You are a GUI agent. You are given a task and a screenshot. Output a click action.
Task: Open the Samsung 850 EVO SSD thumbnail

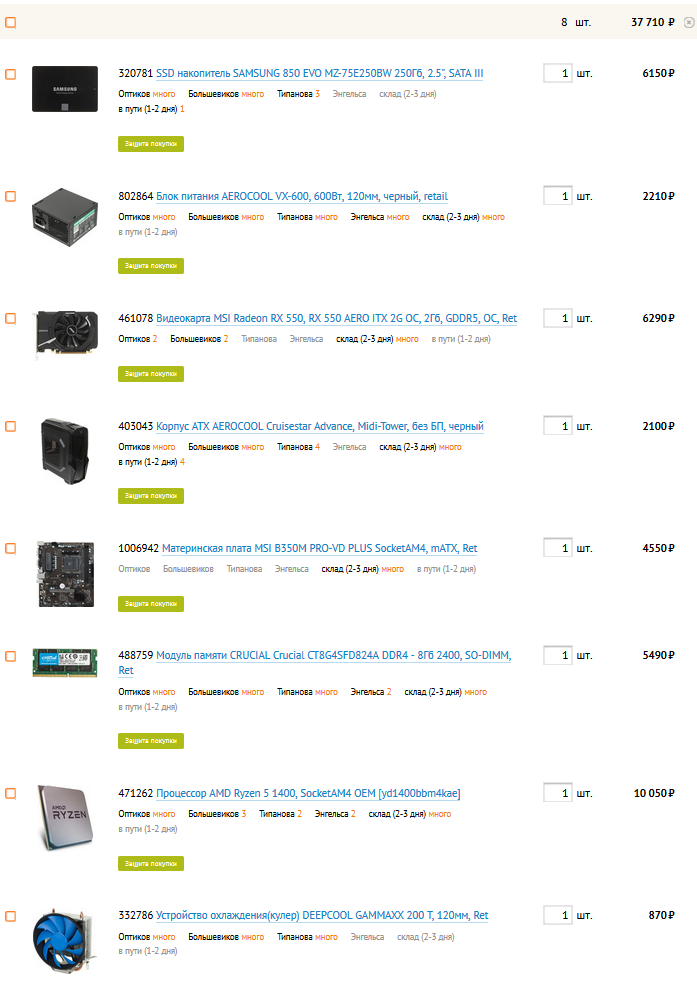65,89
